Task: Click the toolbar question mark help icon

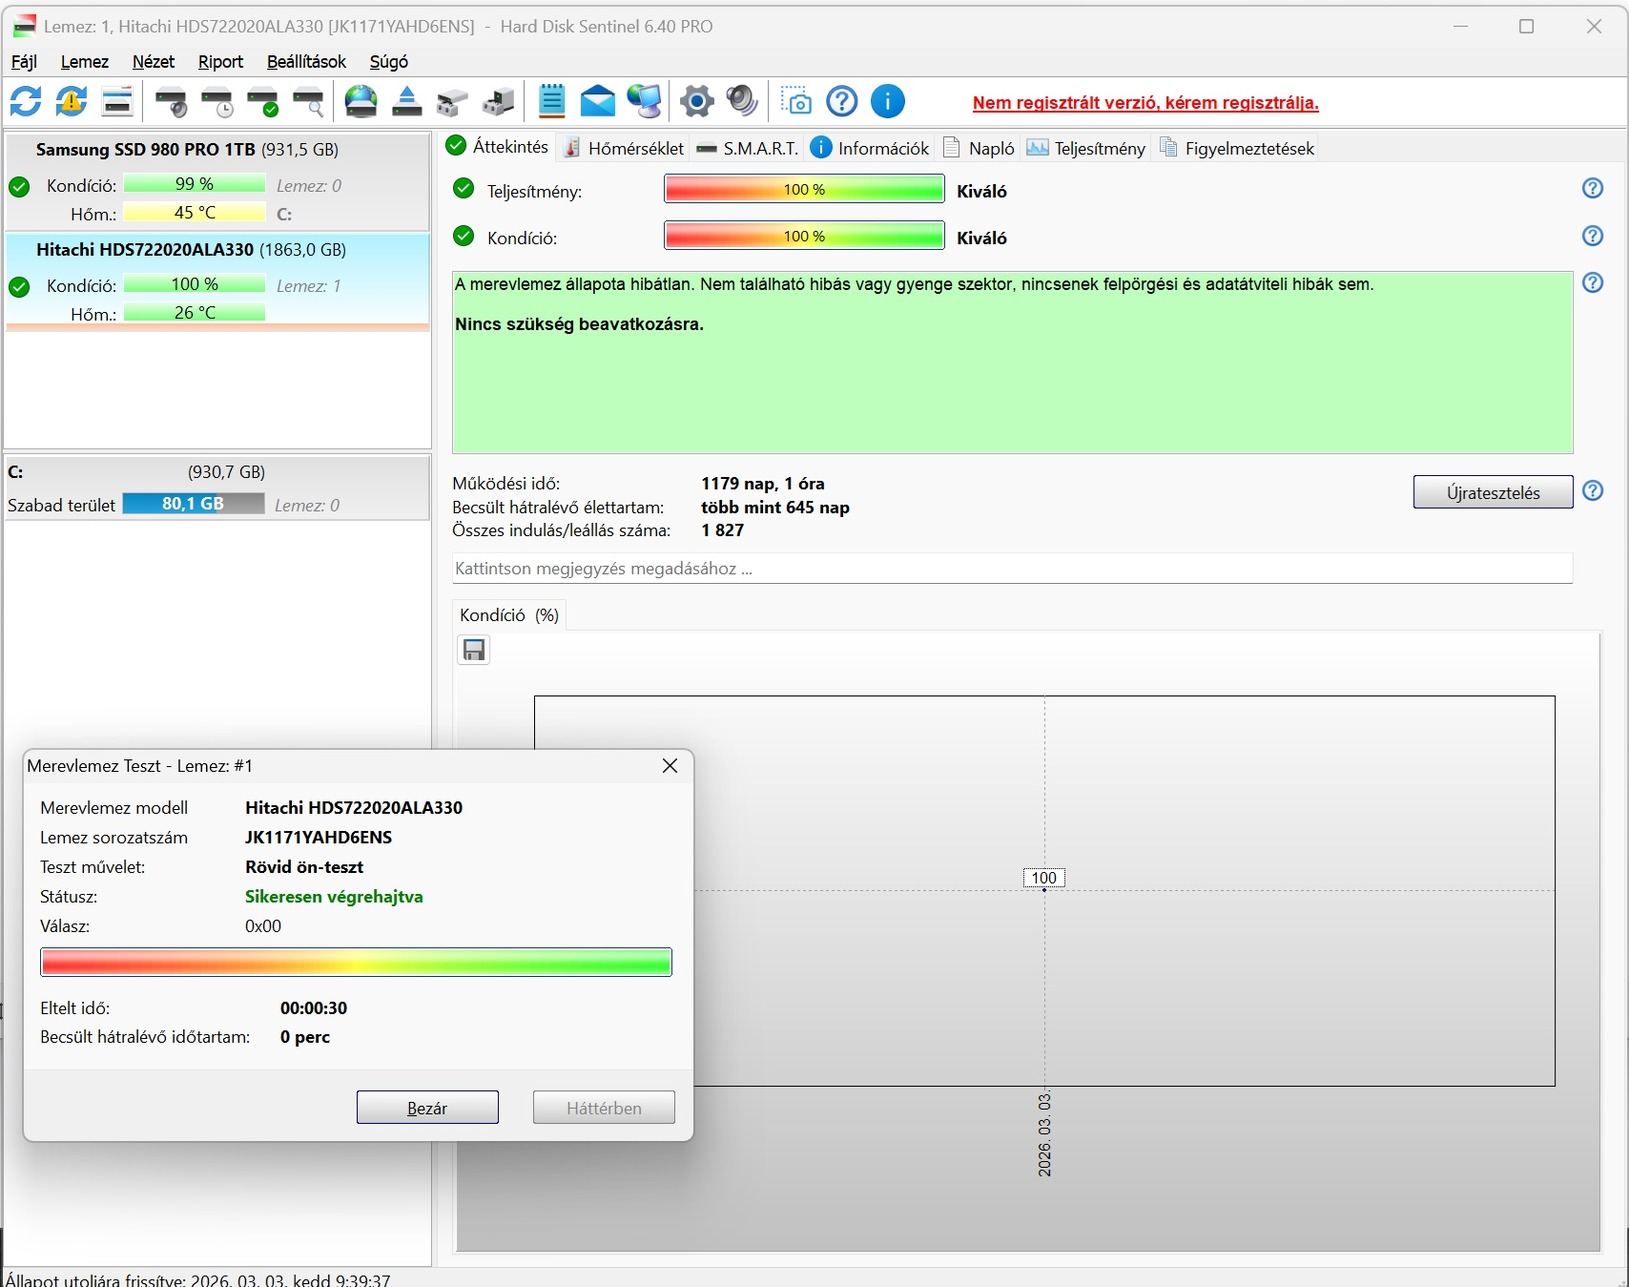Action: pos(842,101)
